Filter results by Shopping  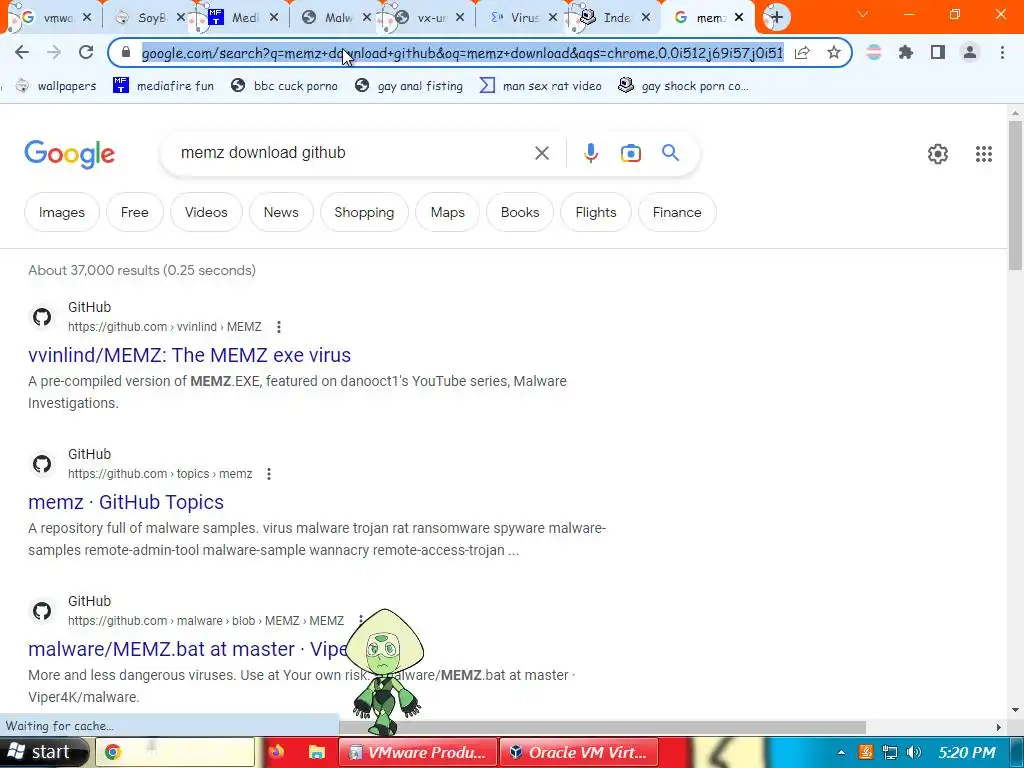tap(364, 212)
